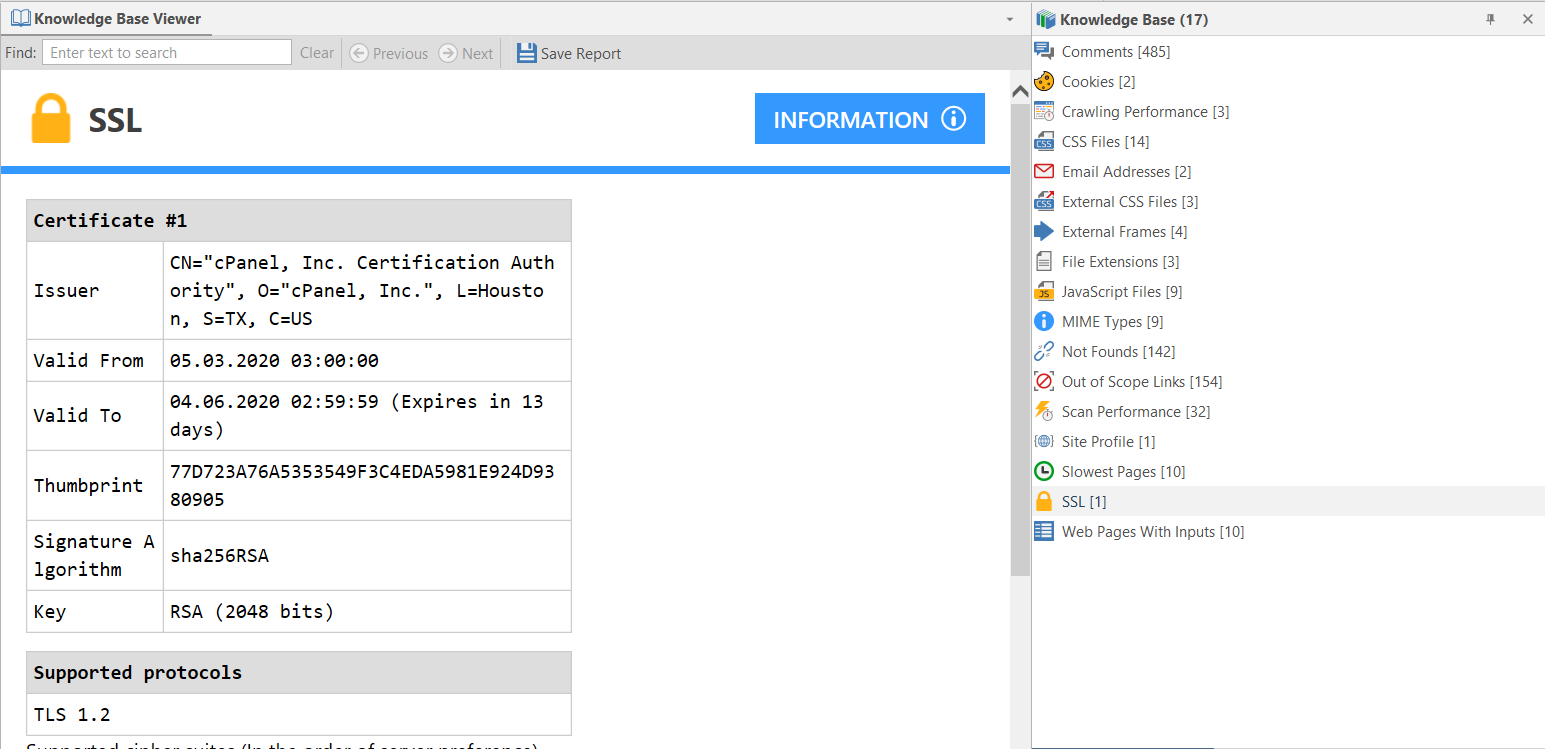Open Slowest Pages via the clock icon
Viewport: 1545px width, 749px height.
pos(1044,471)
